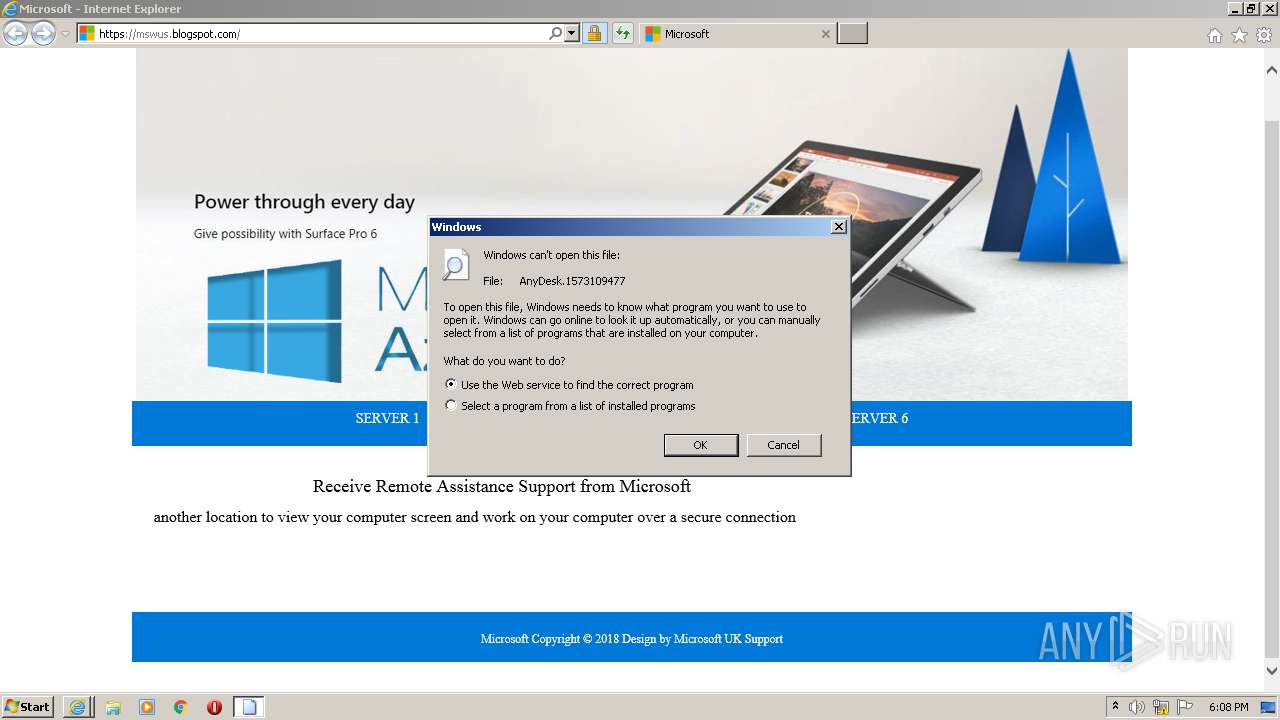
Task: Click the volume speaker tray icon
Action: pyautogui.click(x=1137, y=707)
